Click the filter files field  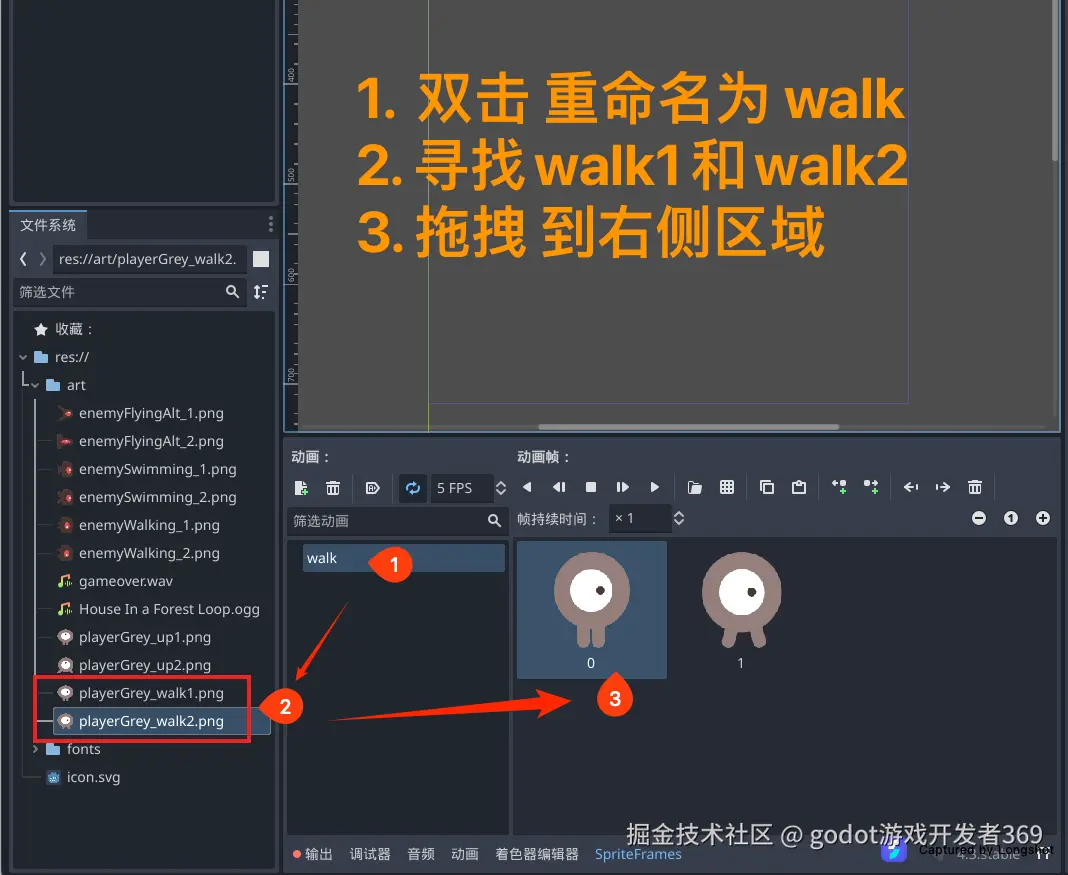(129, 292)
